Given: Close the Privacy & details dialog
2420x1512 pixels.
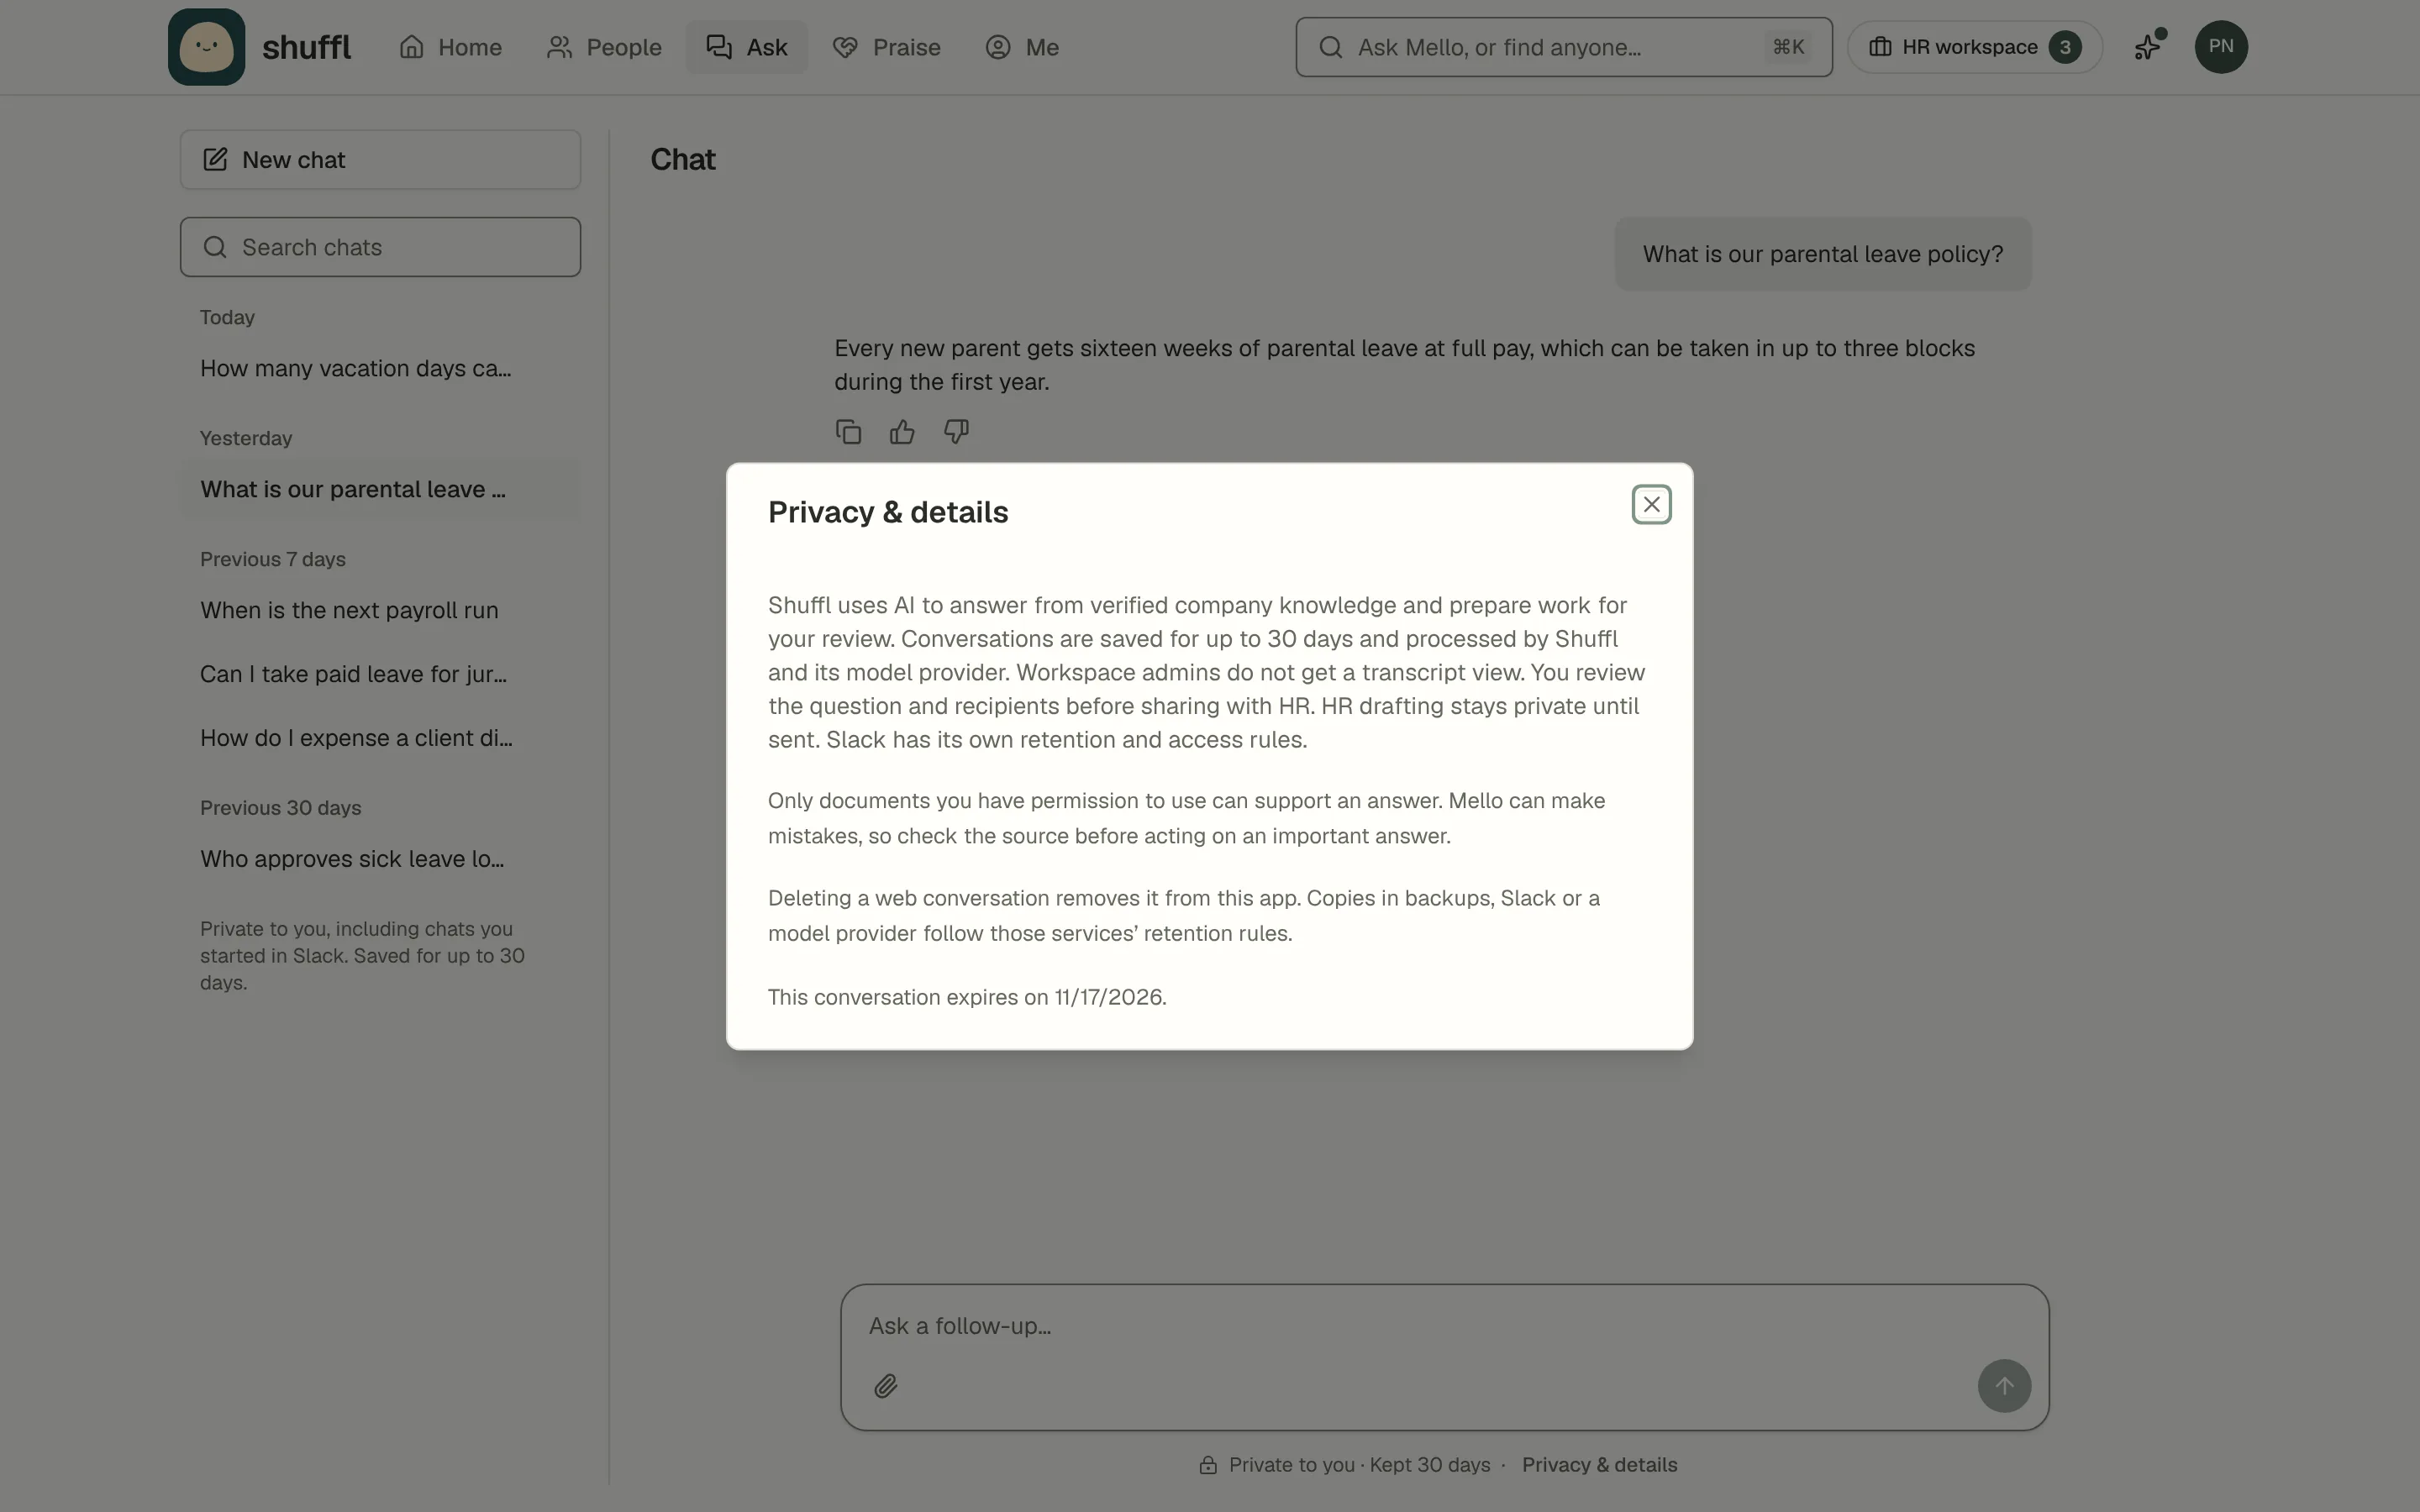Looking at the screenshot, I should 1651,505.
